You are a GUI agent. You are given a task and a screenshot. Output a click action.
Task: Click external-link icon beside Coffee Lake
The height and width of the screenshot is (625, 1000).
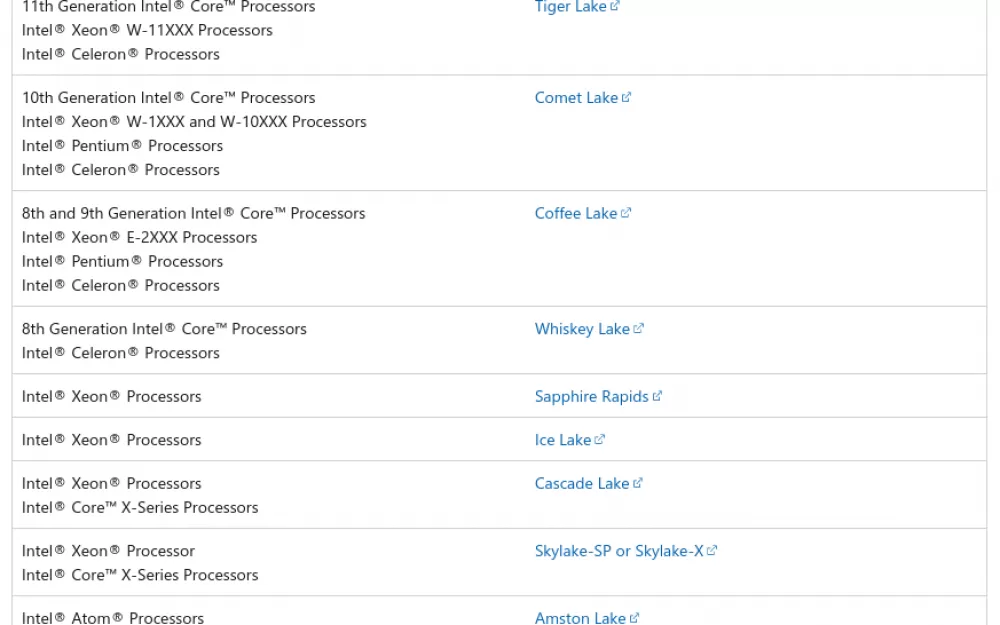point(626,212)
